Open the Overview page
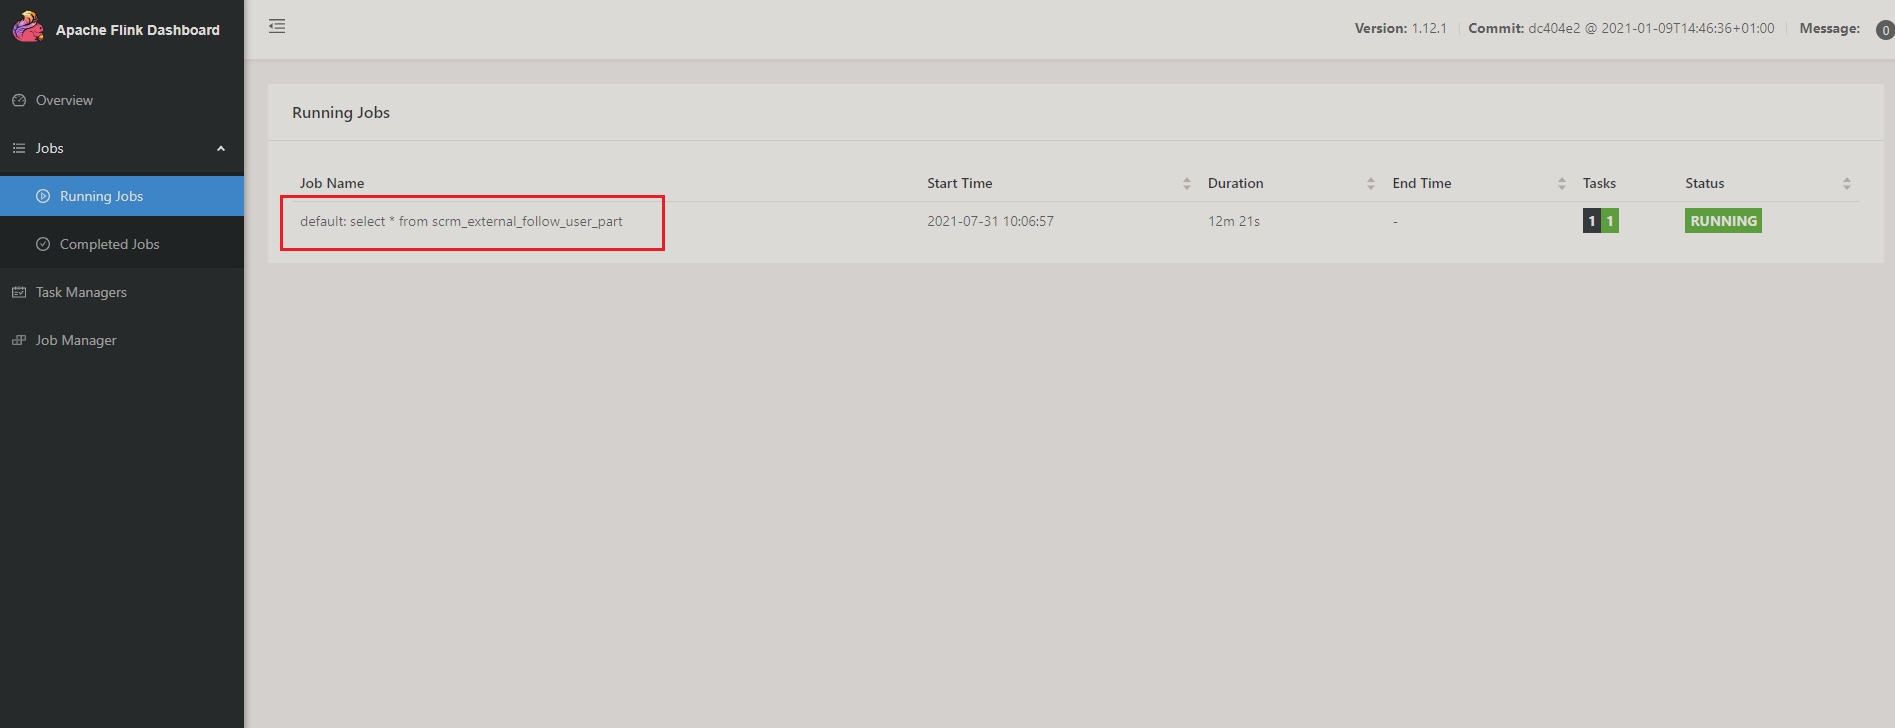The width and height of the screenshot is (1895, 728). pos(122,100)
